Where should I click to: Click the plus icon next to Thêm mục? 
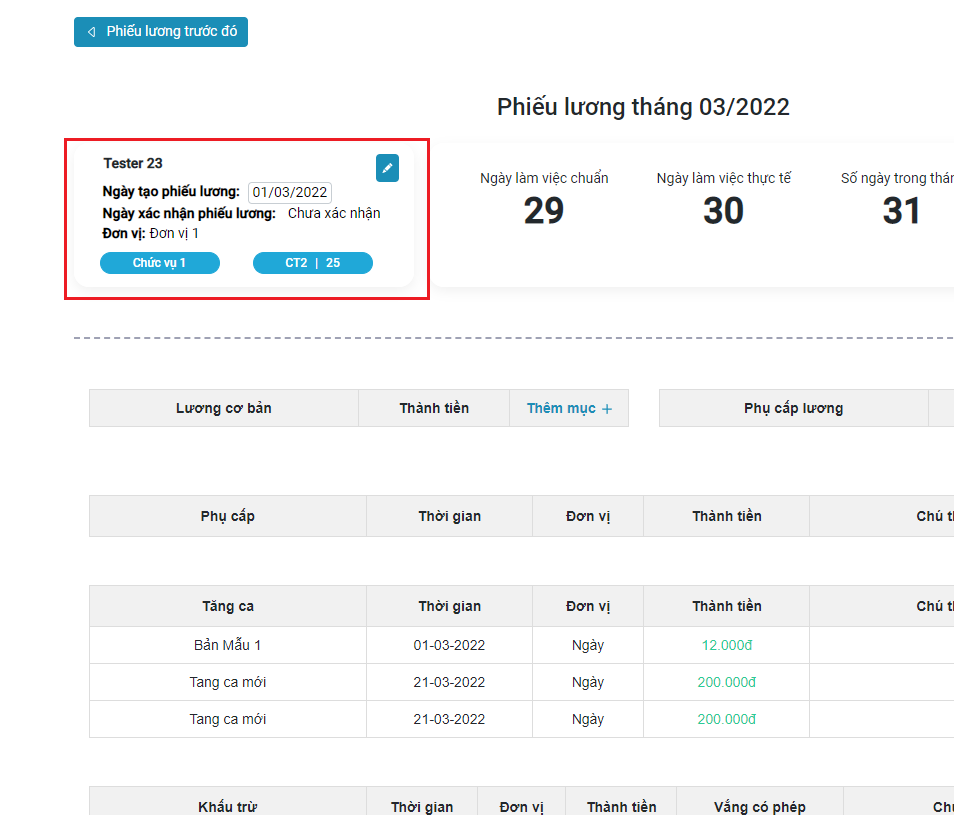click(x=607, y=409)
